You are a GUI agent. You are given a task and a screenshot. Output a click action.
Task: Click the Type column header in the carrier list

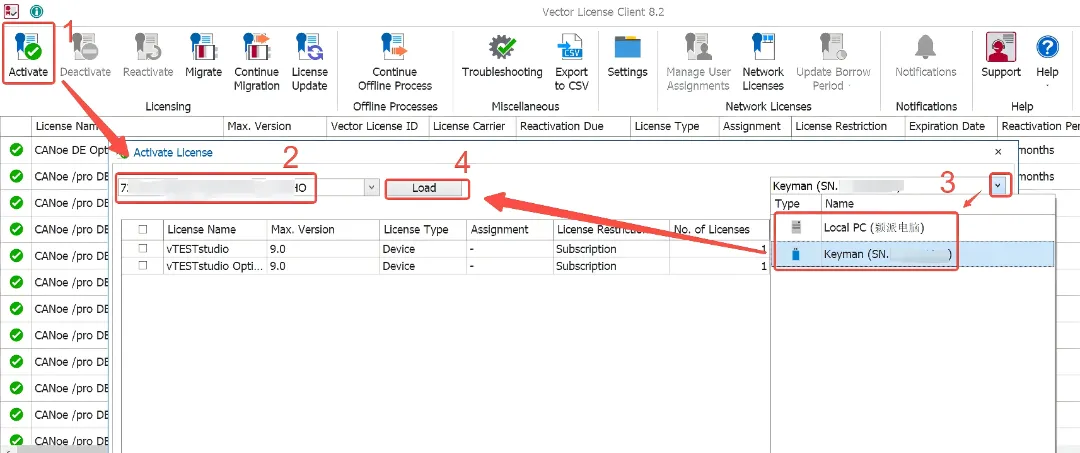pyautogui.click(x=796, y=204)
